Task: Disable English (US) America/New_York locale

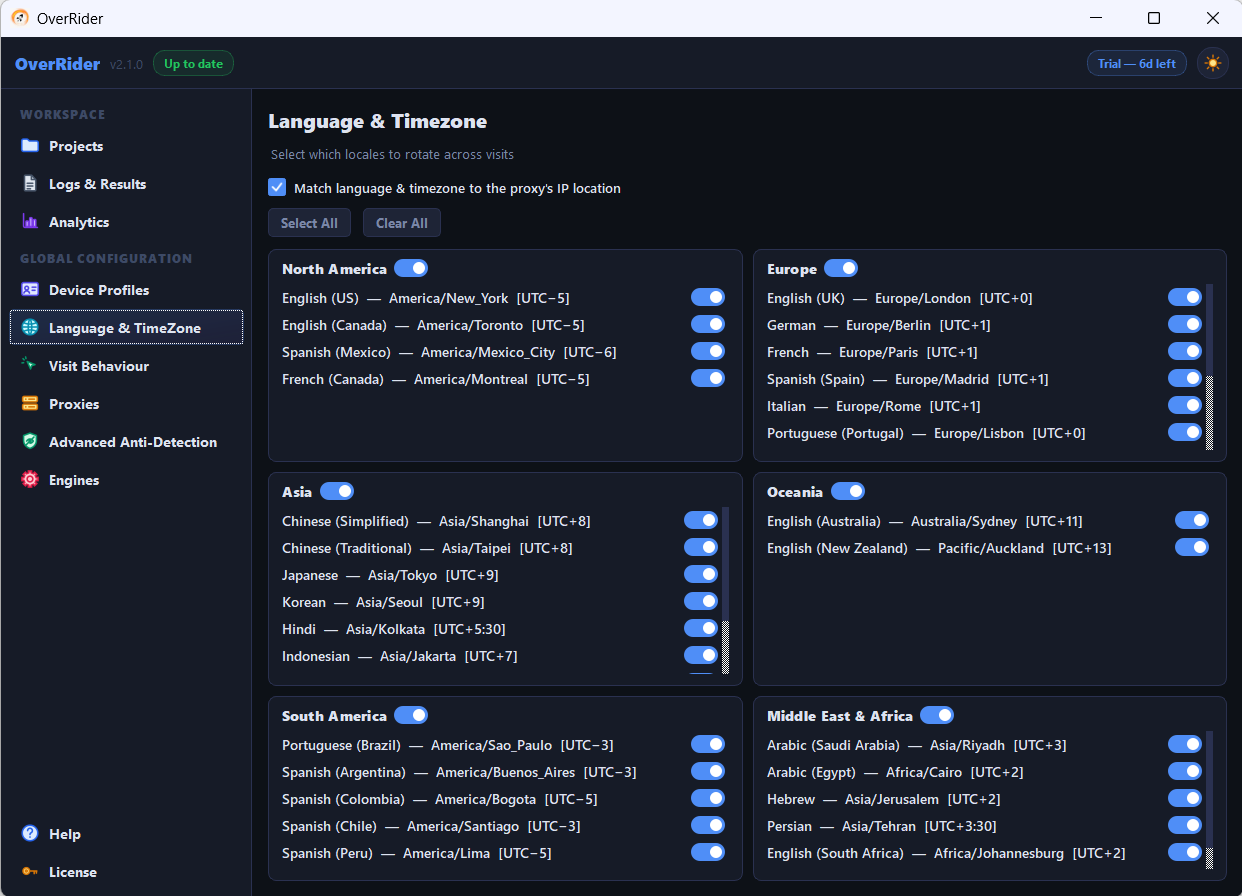Action: point(708,297)
